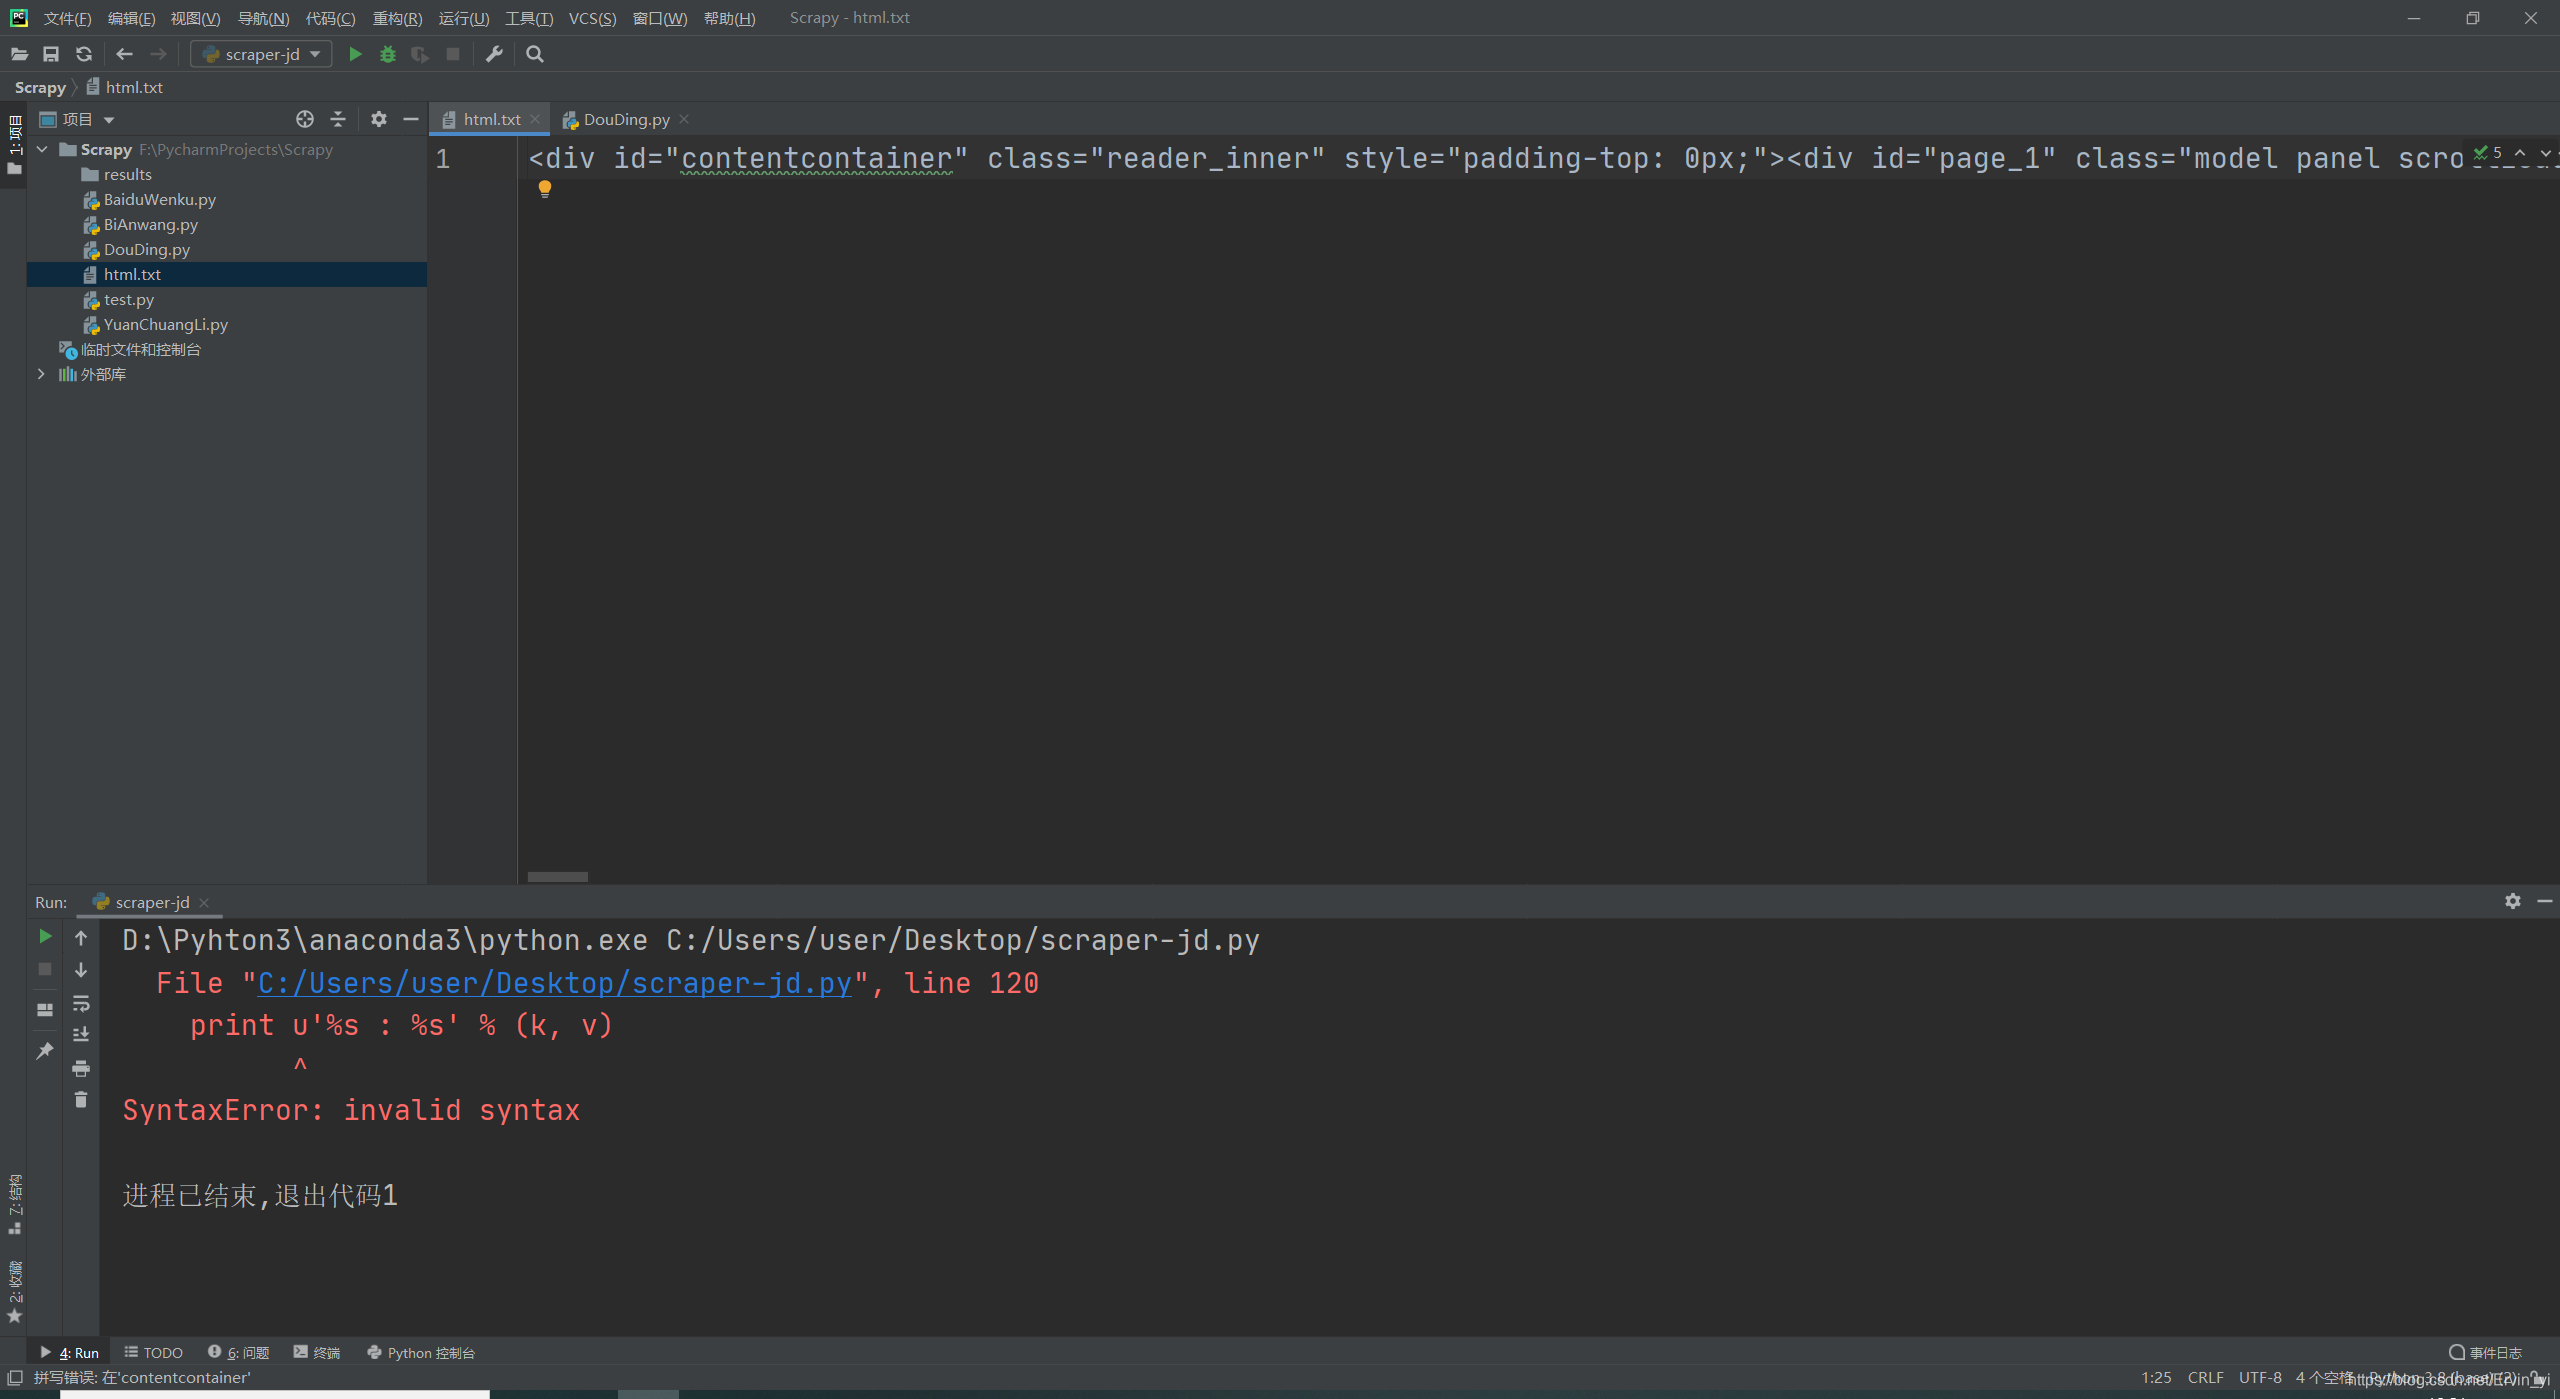Collapse the Scrapy project root node
The width and height of the screenshot is (2560, 1399).
point(42,149)
